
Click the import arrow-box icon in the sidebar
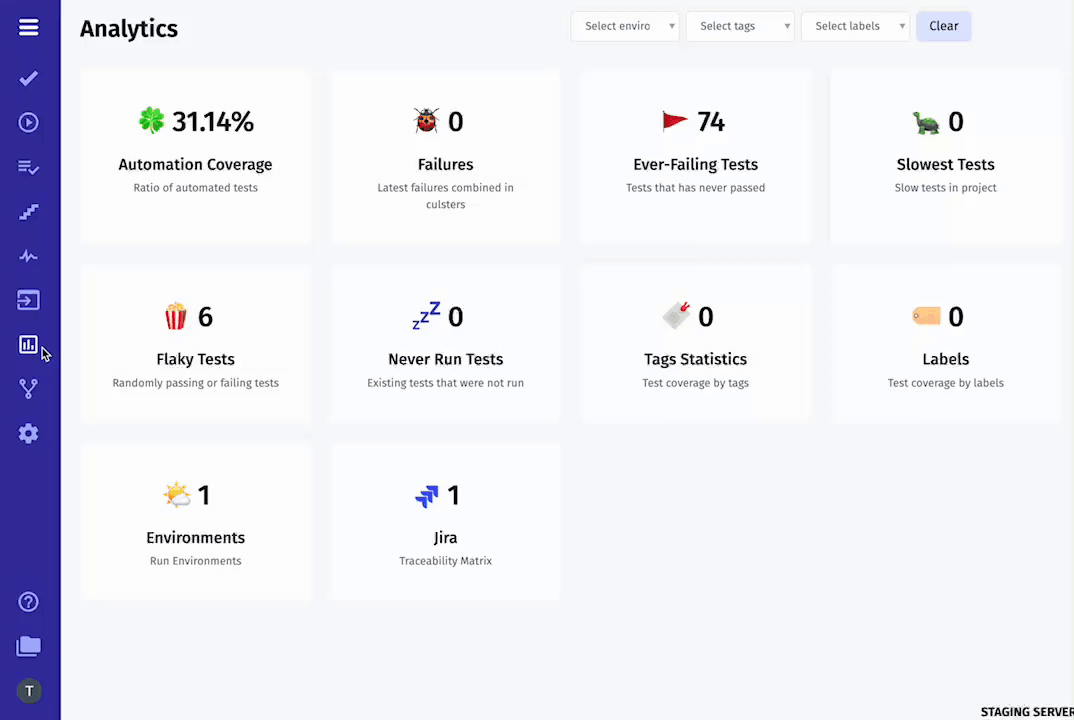[x=28, y=300]
